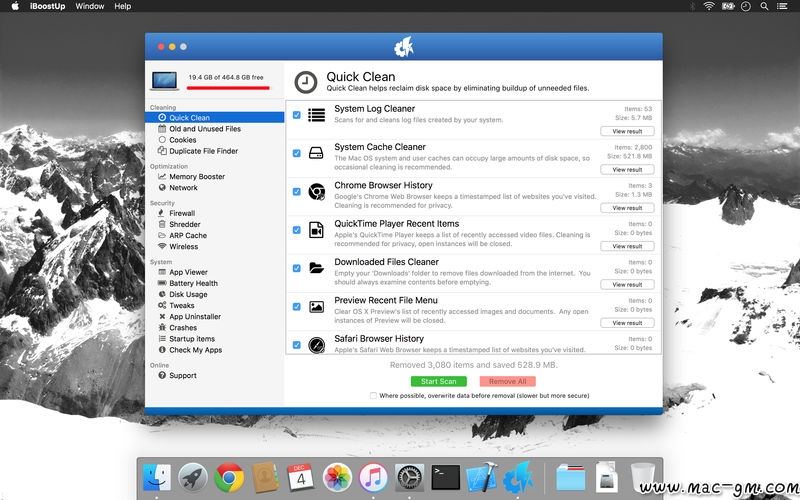Open Startup Items
The width and height of the screenshot is (800, 500).
coord(186,339)
